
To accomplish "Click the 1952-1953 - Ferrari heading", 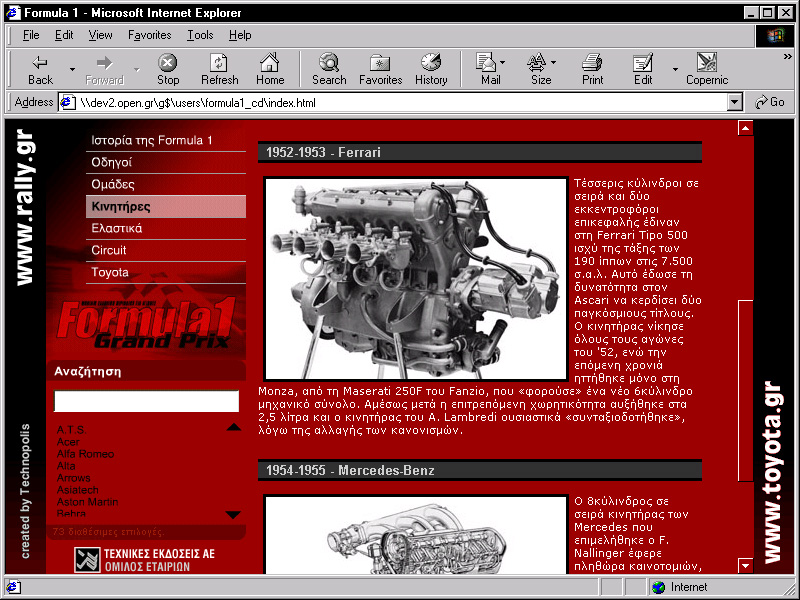I will click(x=480, y=152).
